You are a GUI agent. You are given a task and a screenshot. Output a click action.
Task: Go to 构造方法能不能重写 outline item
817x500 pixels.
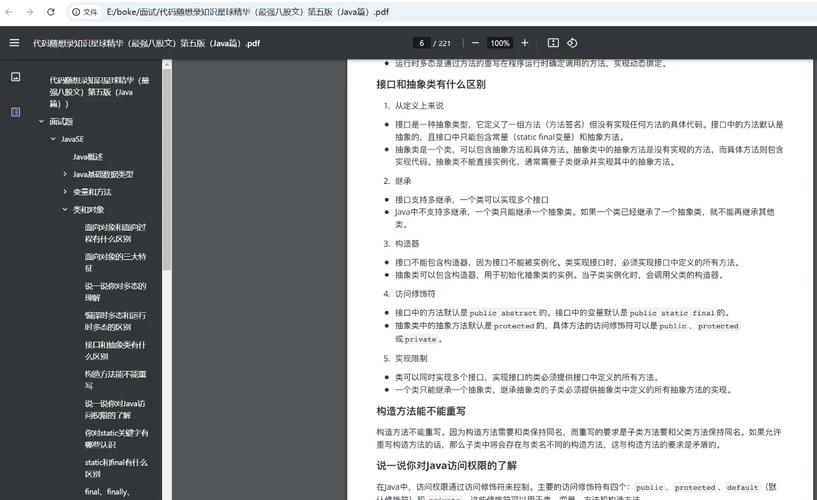pos(115,380)
